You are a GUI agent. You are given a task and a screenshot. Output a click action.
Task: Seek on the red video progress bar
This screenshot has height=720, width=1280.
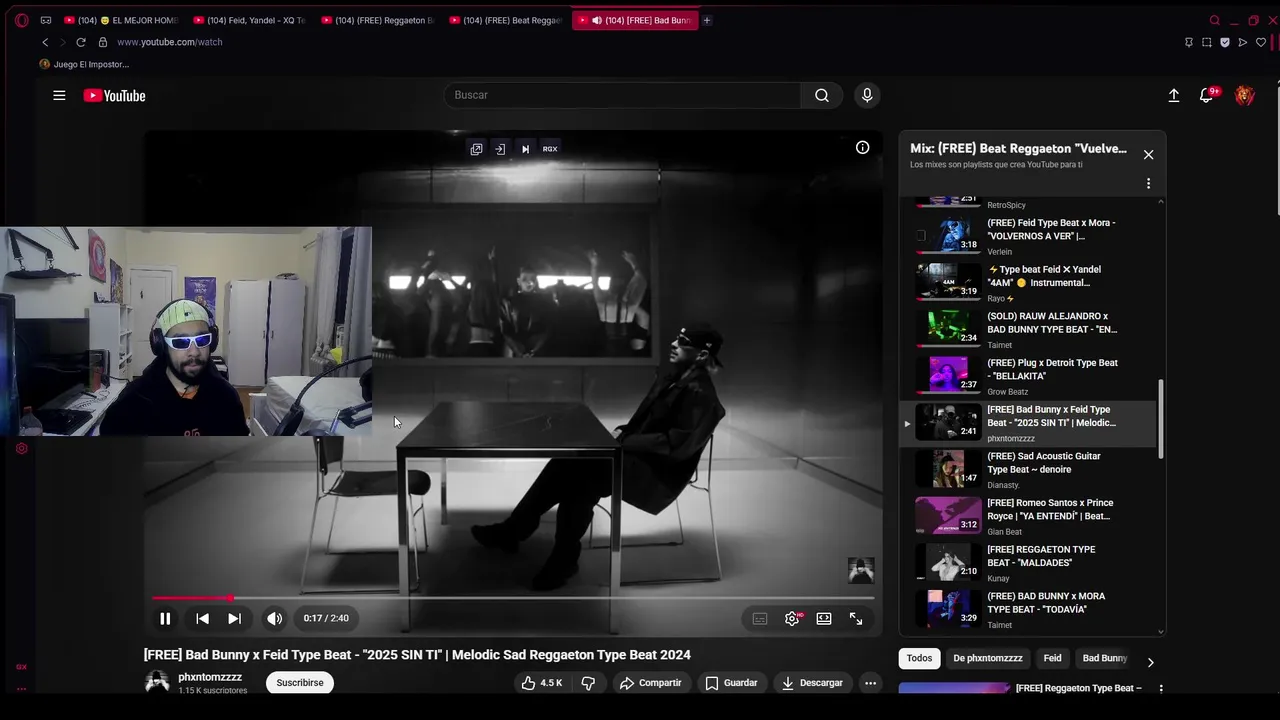click(513, 598)
